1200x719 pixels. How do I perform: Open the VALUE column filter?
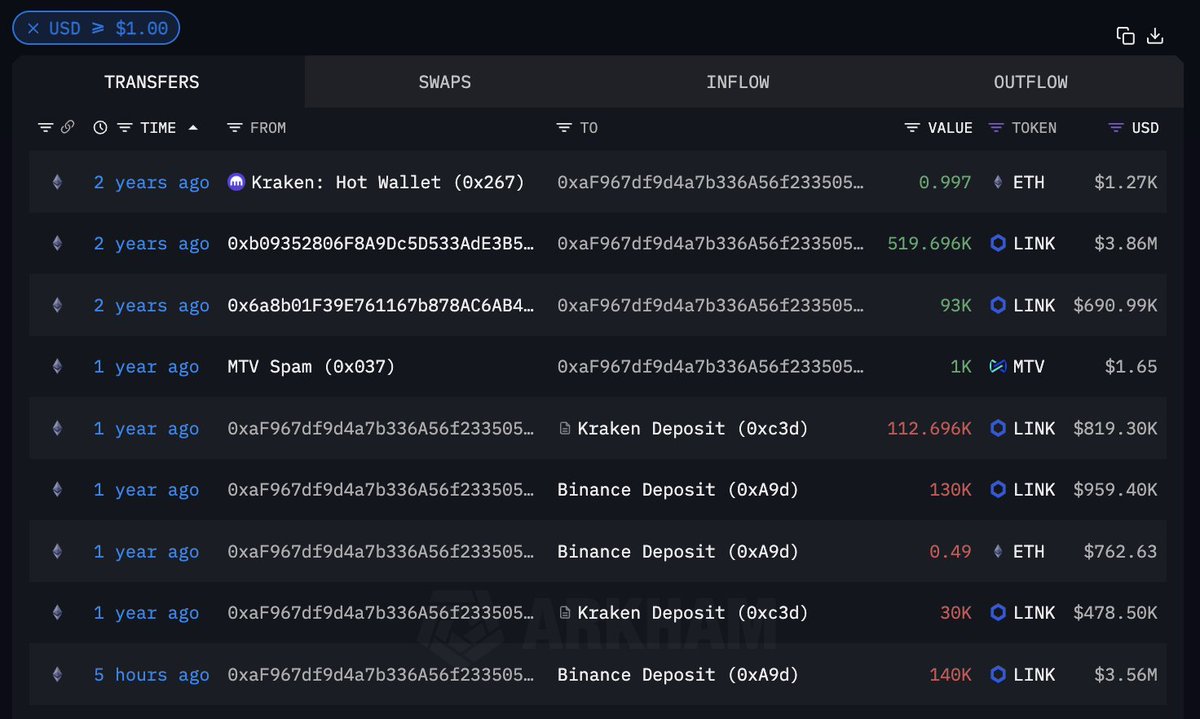tap(912, 128)
